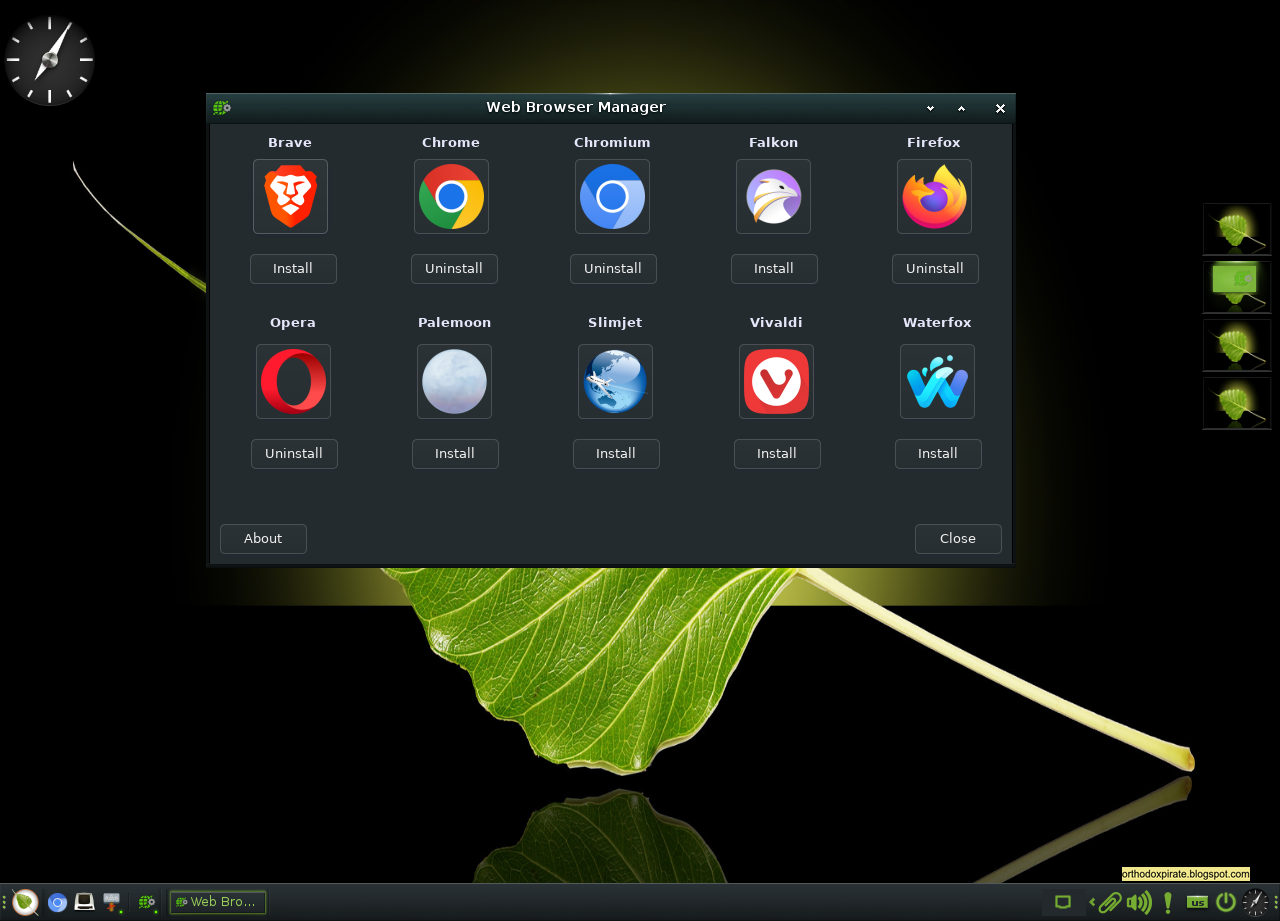Image resolution: width=1280 pixels, height=921 pixels.
Task: Open the window menu icon in the title bar
Action: click(x=222, y=107)
